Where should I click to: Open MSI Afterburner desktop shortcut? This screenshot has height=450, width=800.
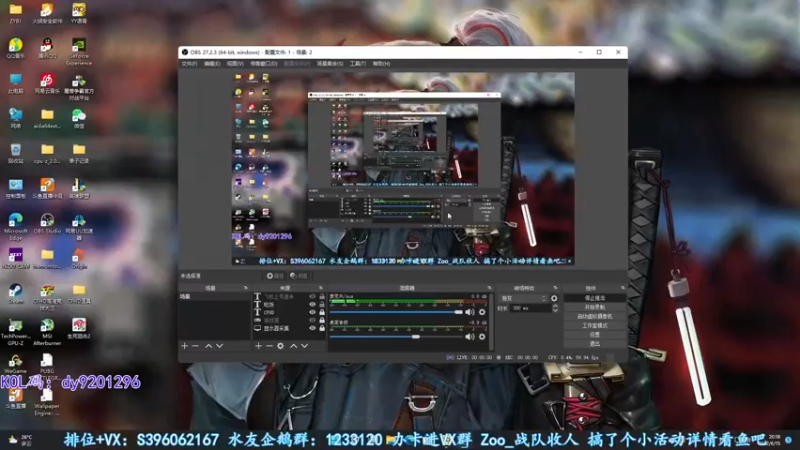47,332
